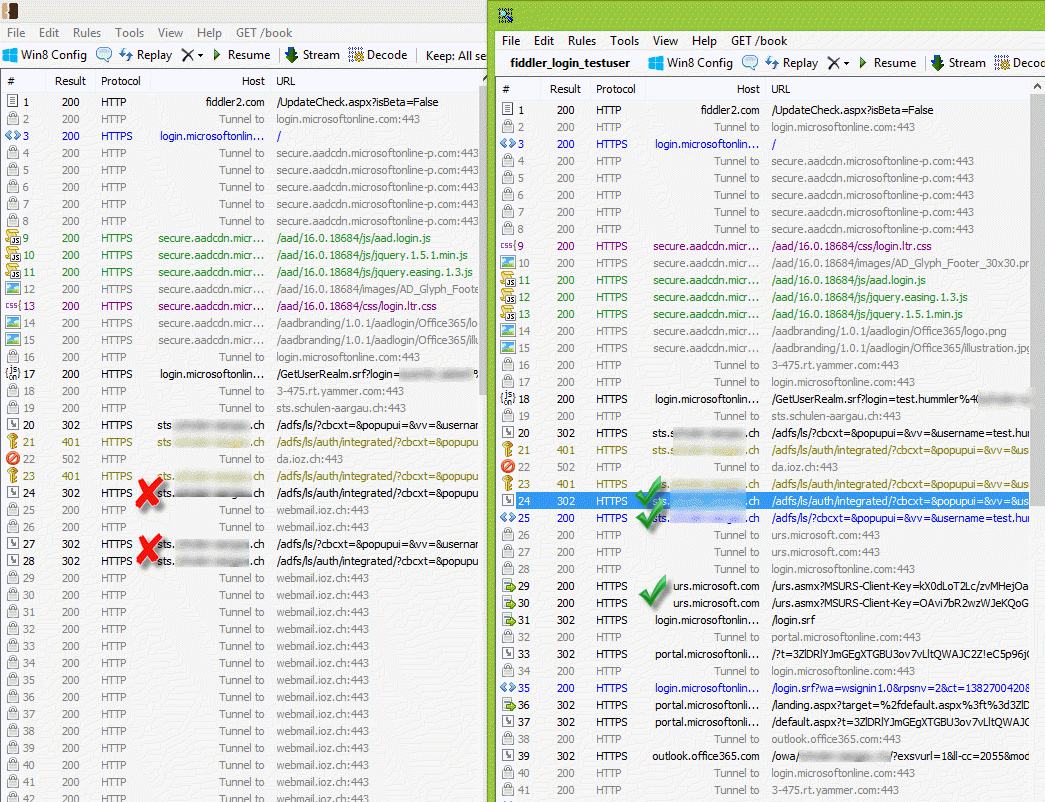The image size is (1045, 802).
Task: Click the image icon of right session 10
Action: pyautogui.click(x=508, y=263)
